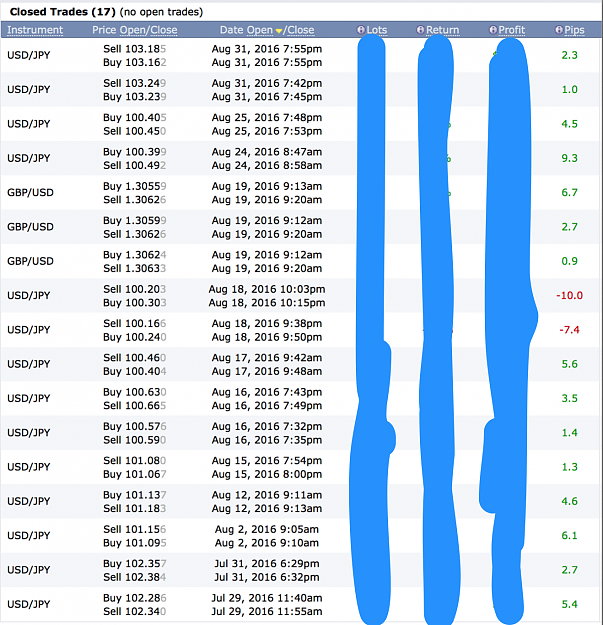Sort by the Pips column header

pyautogui.click(x=574, y=30)
